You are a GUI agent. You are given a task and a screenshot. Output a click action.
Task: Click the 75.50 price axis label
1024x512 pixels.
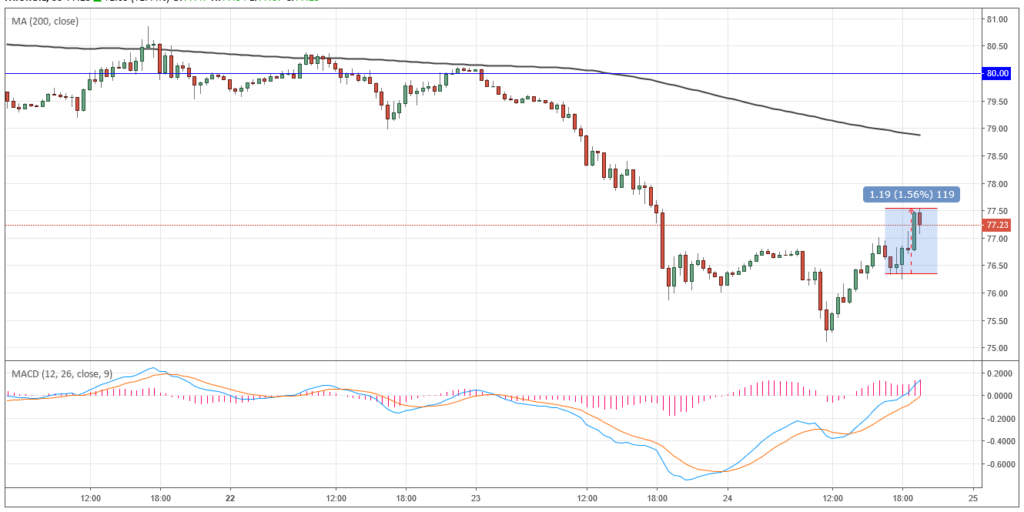pos(997,321)
